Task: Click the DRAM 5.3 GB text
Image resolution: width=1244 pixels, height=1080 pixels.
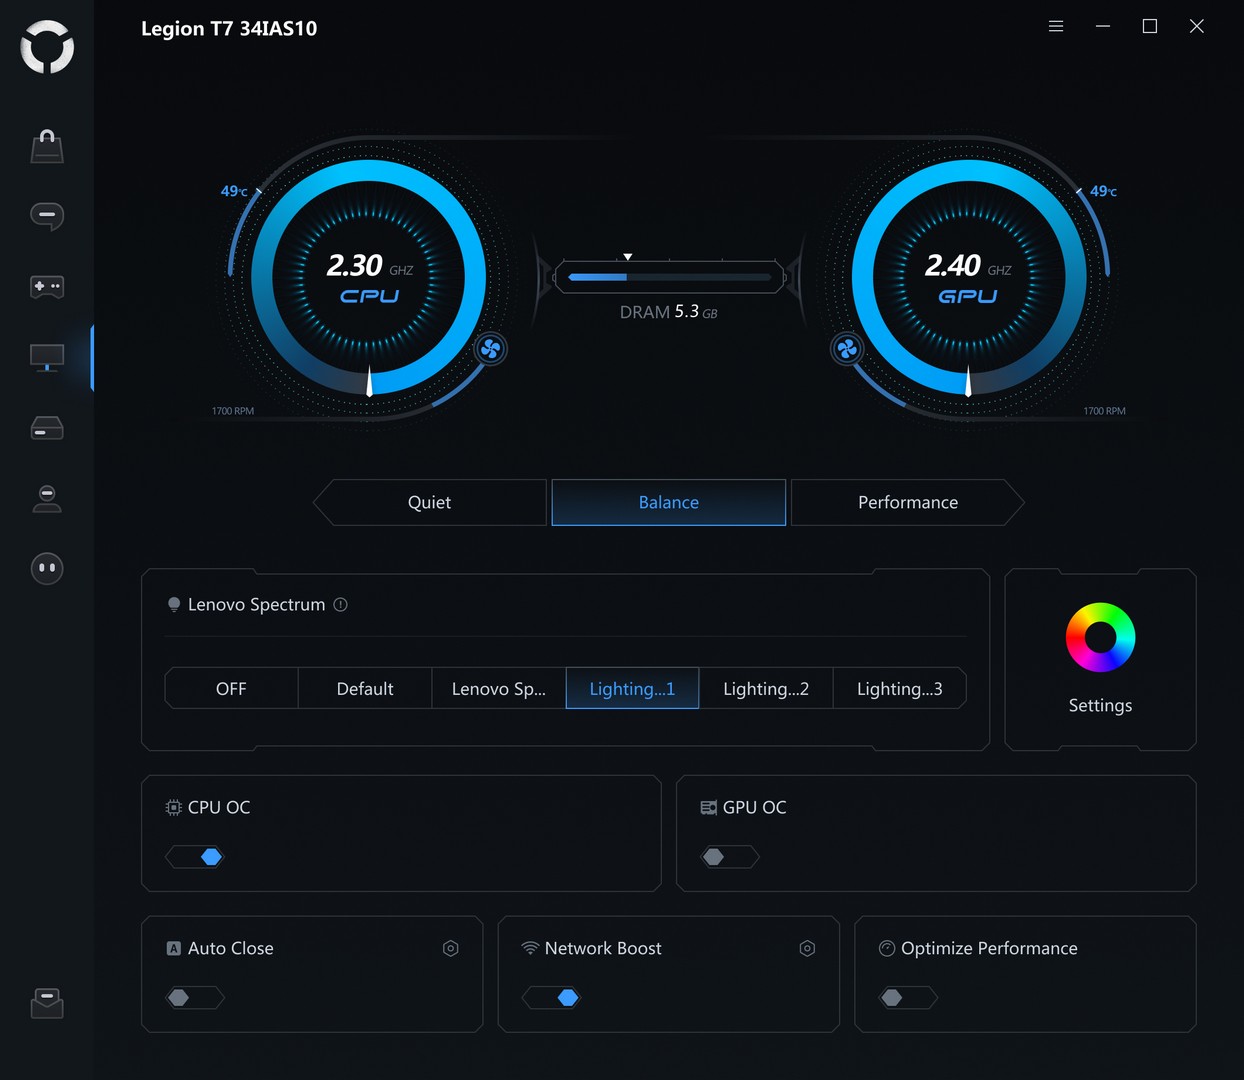Action: [x=669, y=312]
